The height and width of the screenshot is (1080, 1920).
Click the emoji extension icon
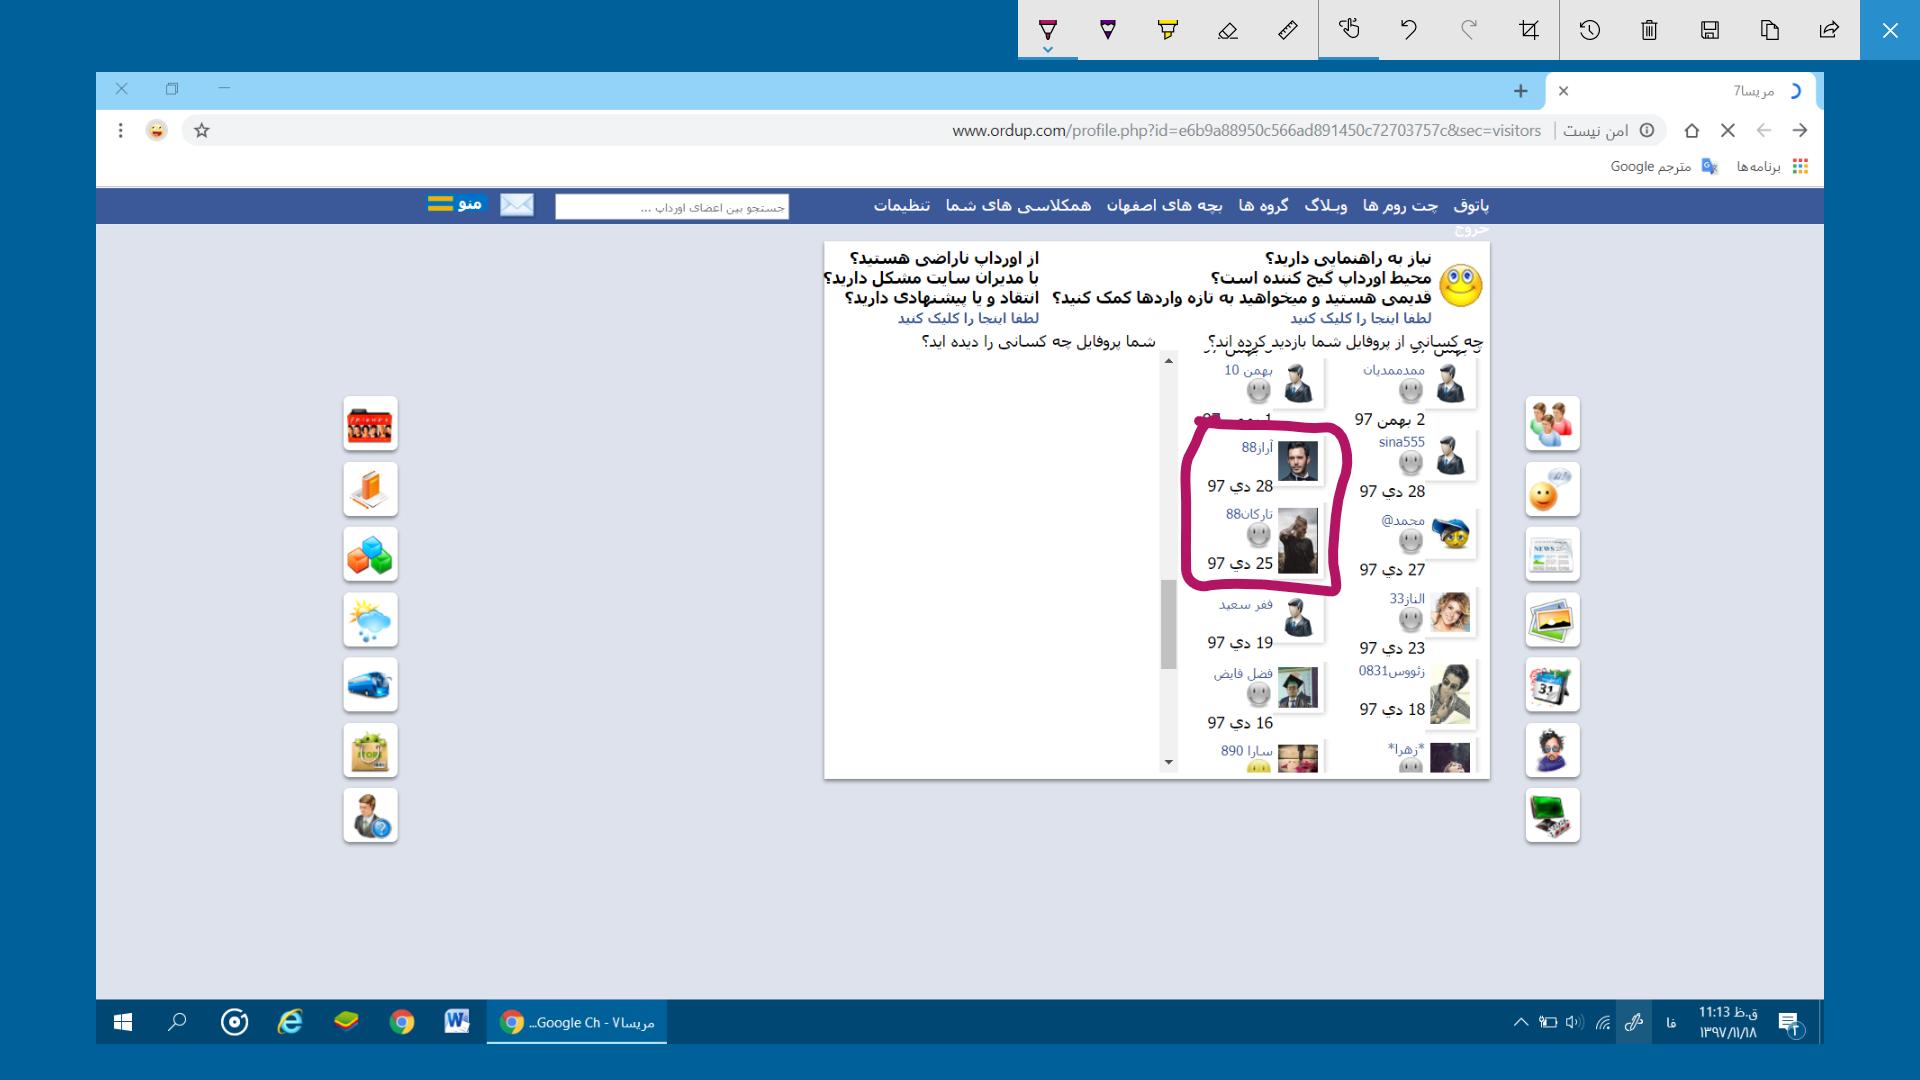[x=156, y=130]
